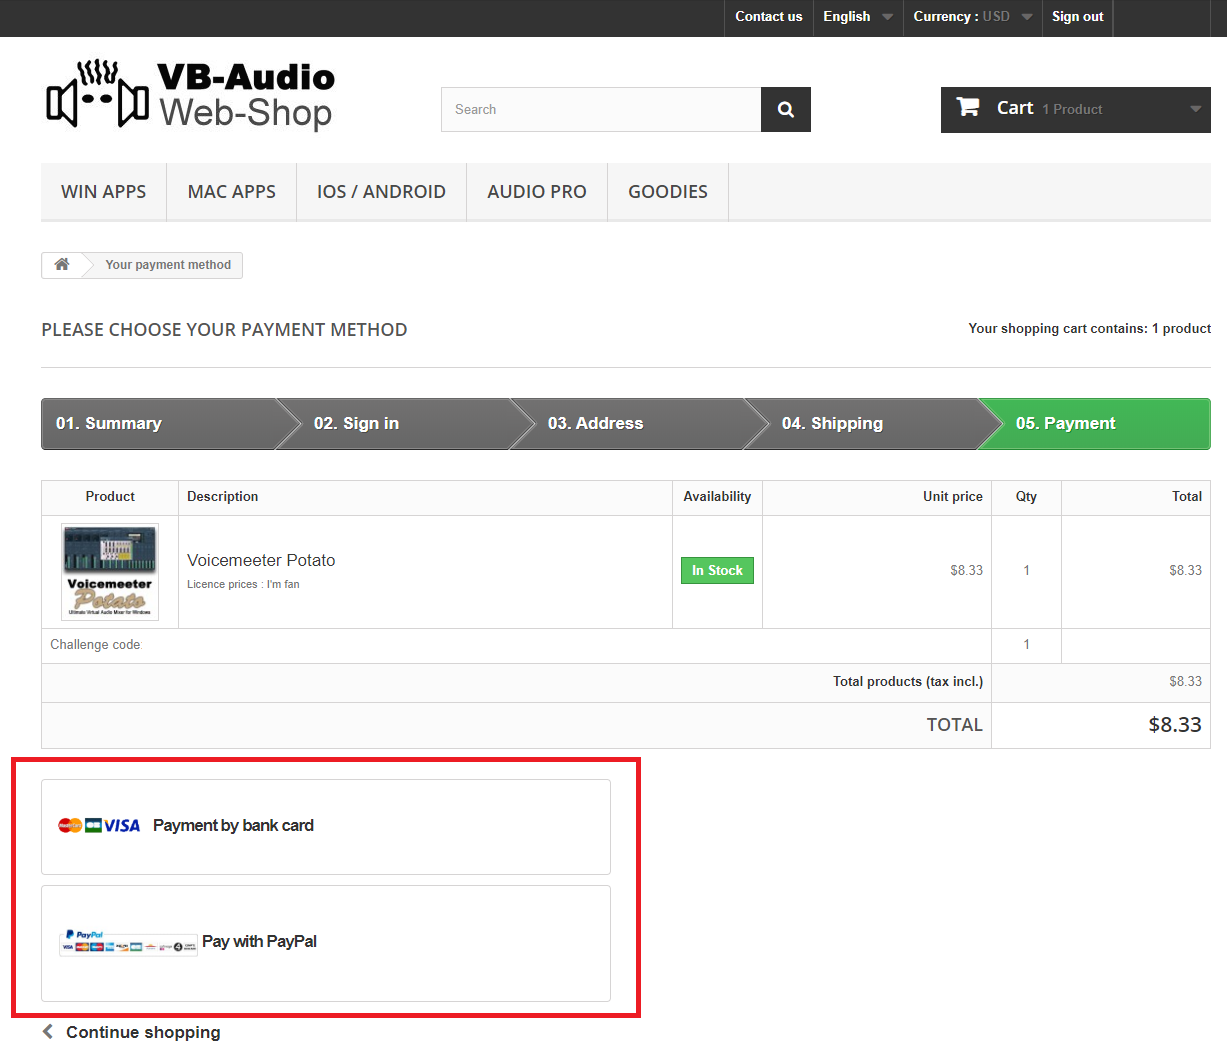Expand the cart dropdown arrow
This screenshot has height=1050, width=1227.
(1195, 109)
